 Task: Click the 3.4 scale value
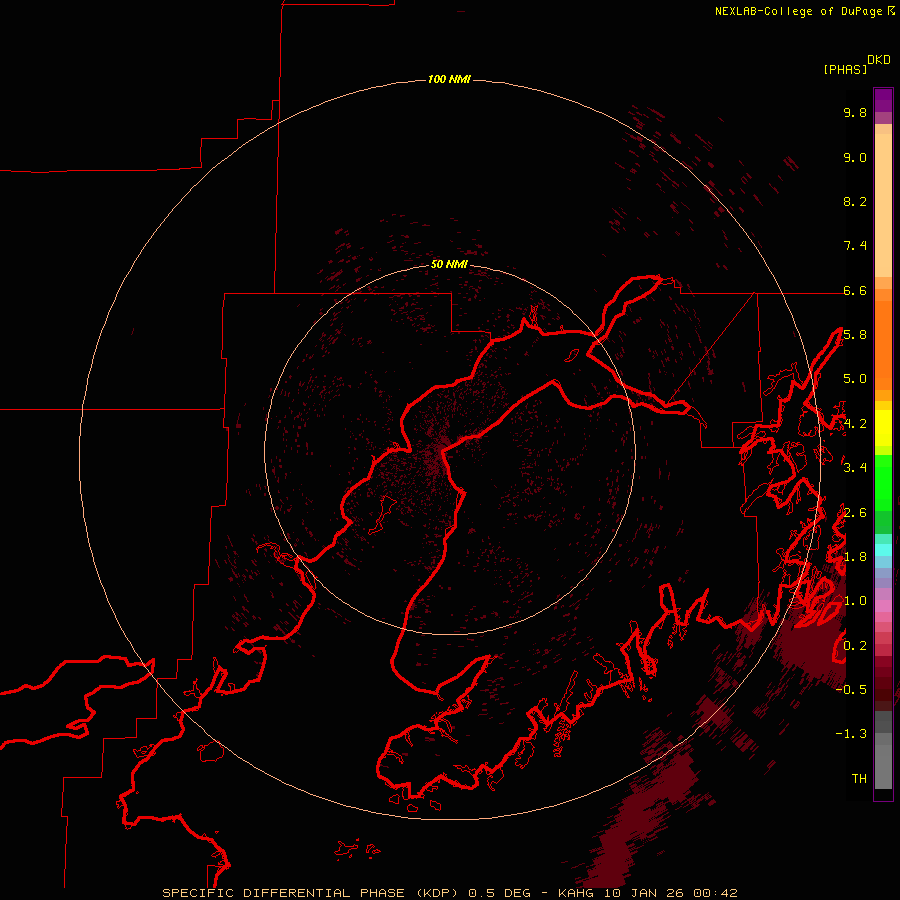(855, 468)
